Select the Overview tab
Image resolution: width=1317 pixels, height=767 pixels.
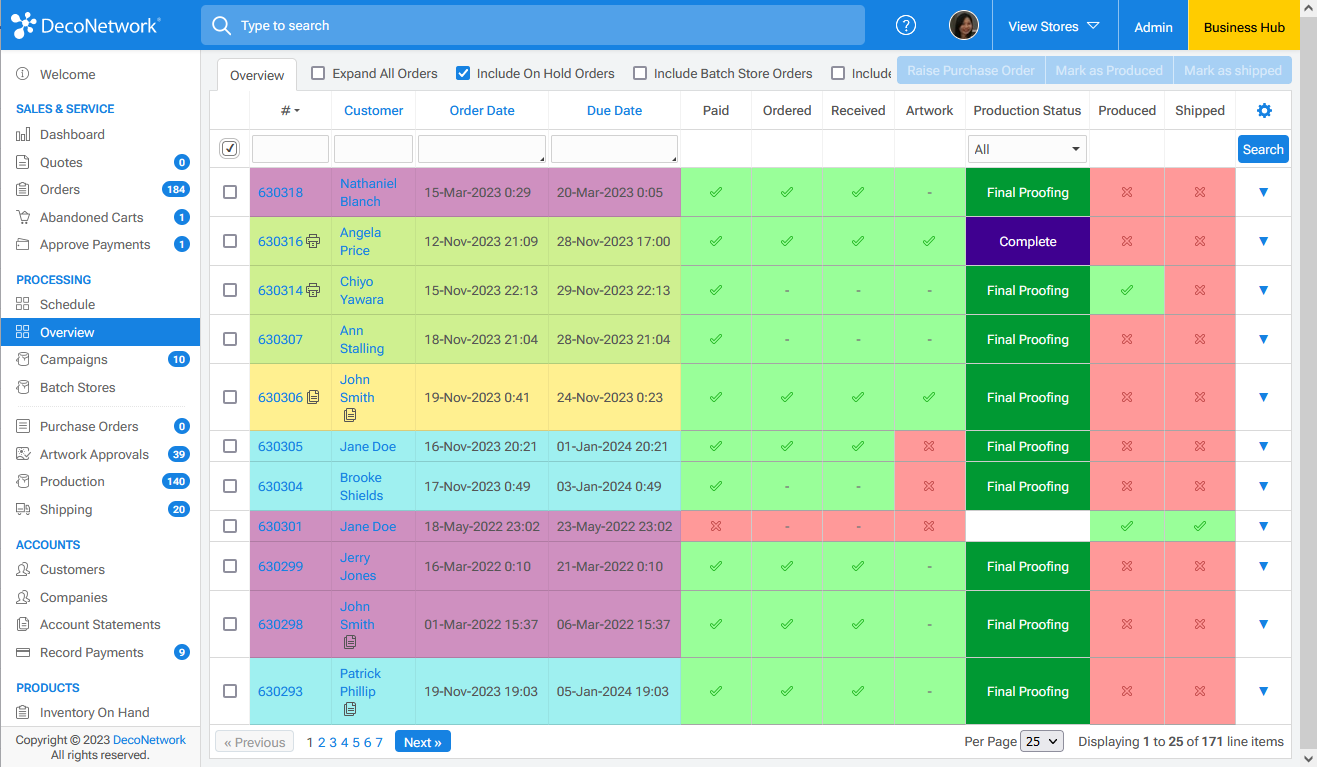(x=256, y=74)
